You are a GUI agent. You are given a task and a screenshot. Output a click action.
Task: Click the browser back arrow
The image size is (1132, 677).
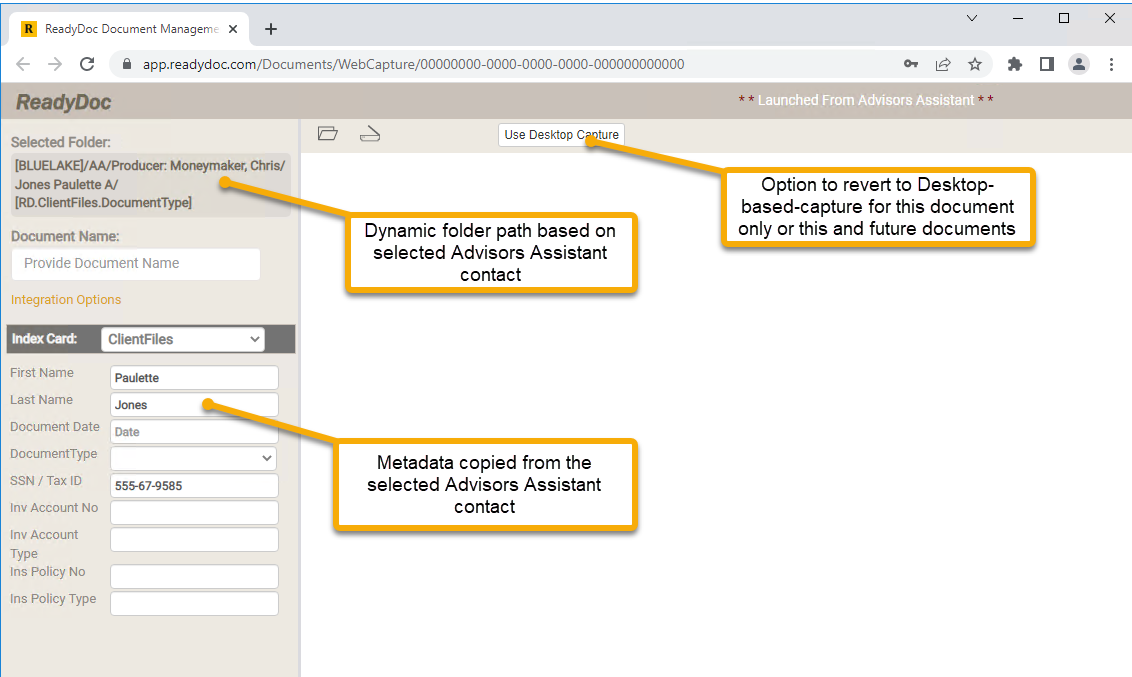coord(23,64)
